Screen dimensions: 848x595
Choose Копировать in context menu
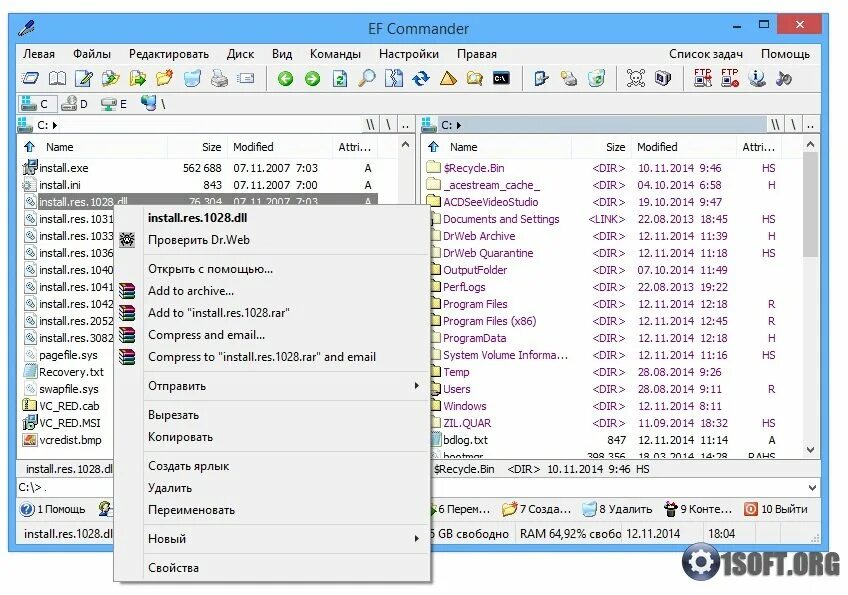click(x=272, y=437)
